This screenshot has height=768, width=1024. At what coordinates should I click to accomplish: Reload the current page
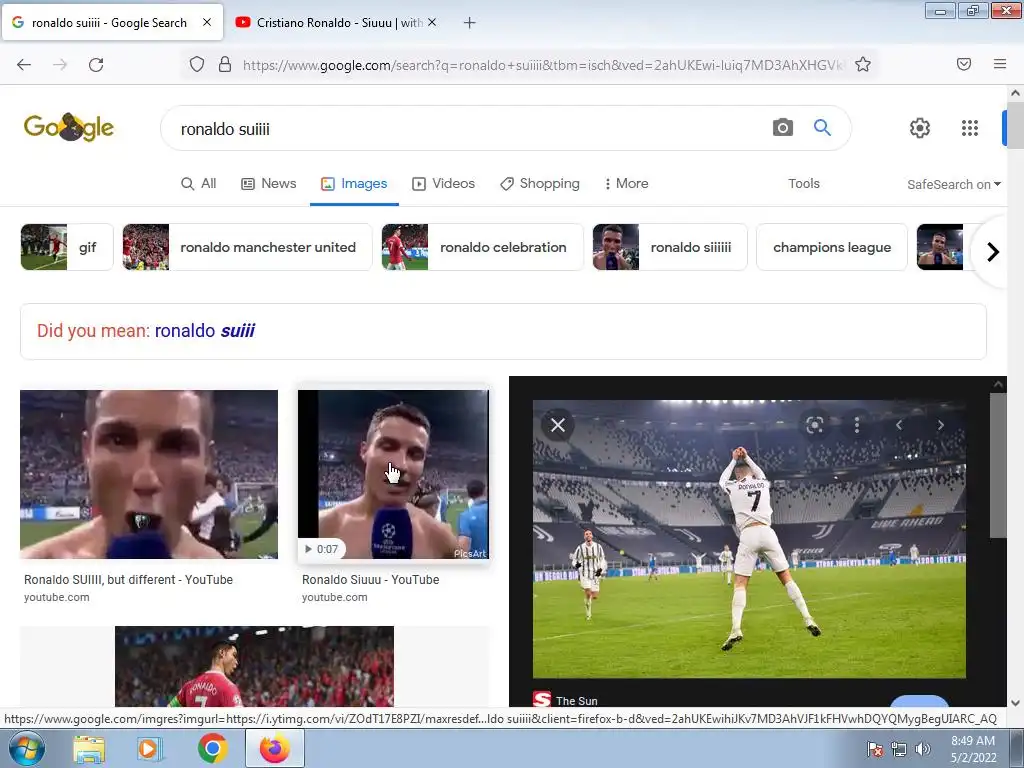(96, 65)
